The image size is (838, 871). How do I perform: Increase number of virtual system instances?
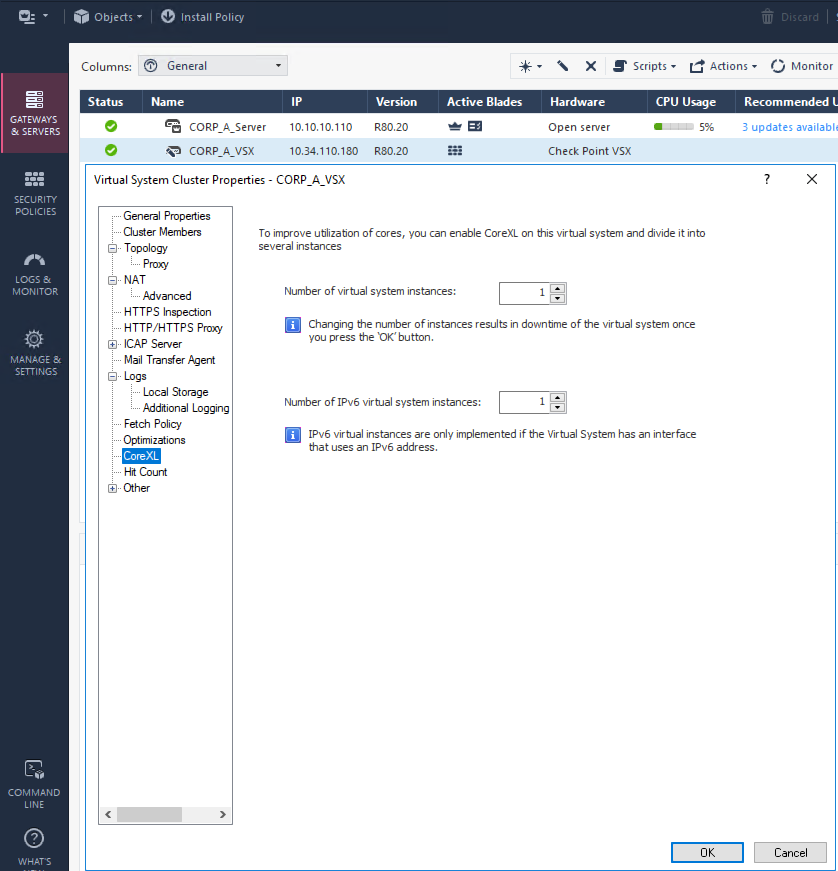click(558, 288)
